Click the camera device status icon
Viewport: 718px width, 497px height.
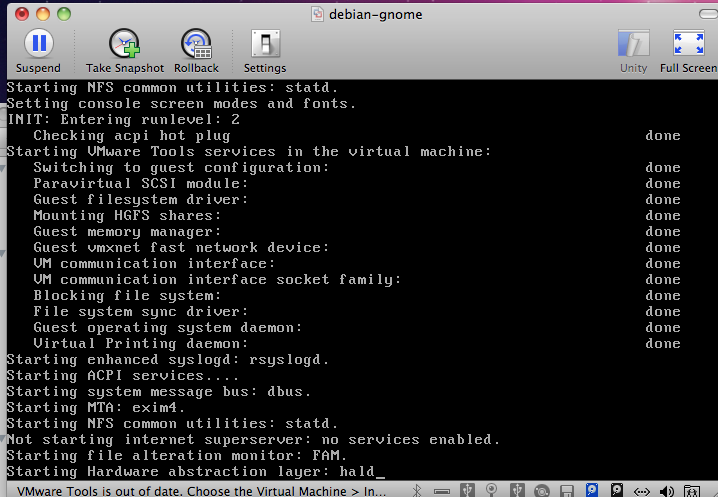pos(492,490)
